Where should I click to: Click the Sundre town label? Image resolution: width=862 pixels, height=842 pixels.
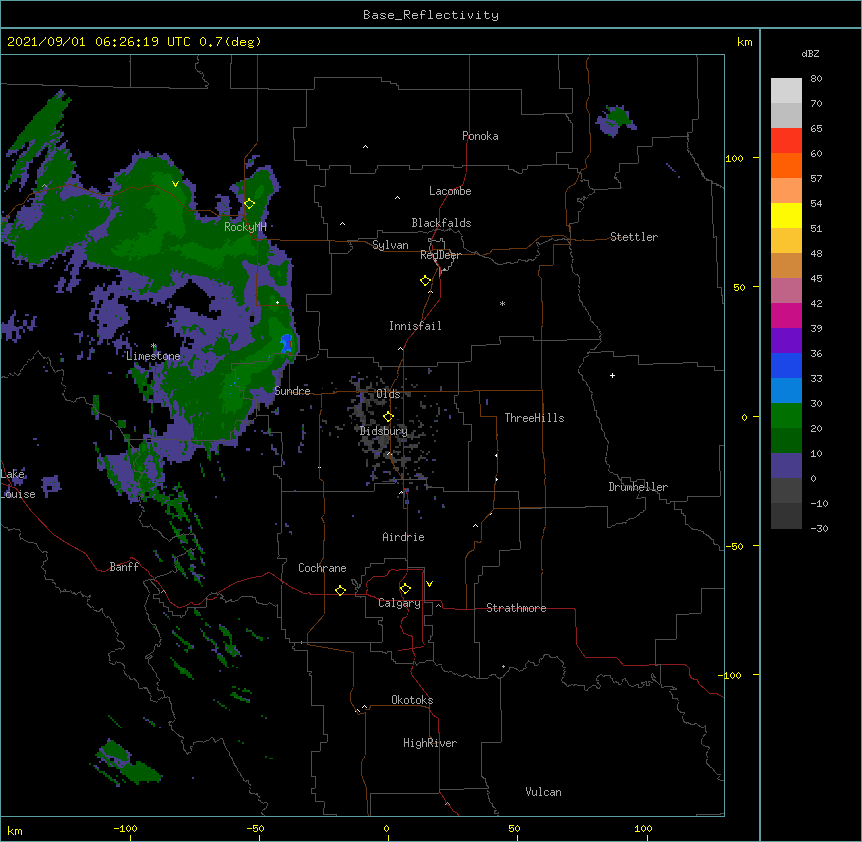point(292,391)
